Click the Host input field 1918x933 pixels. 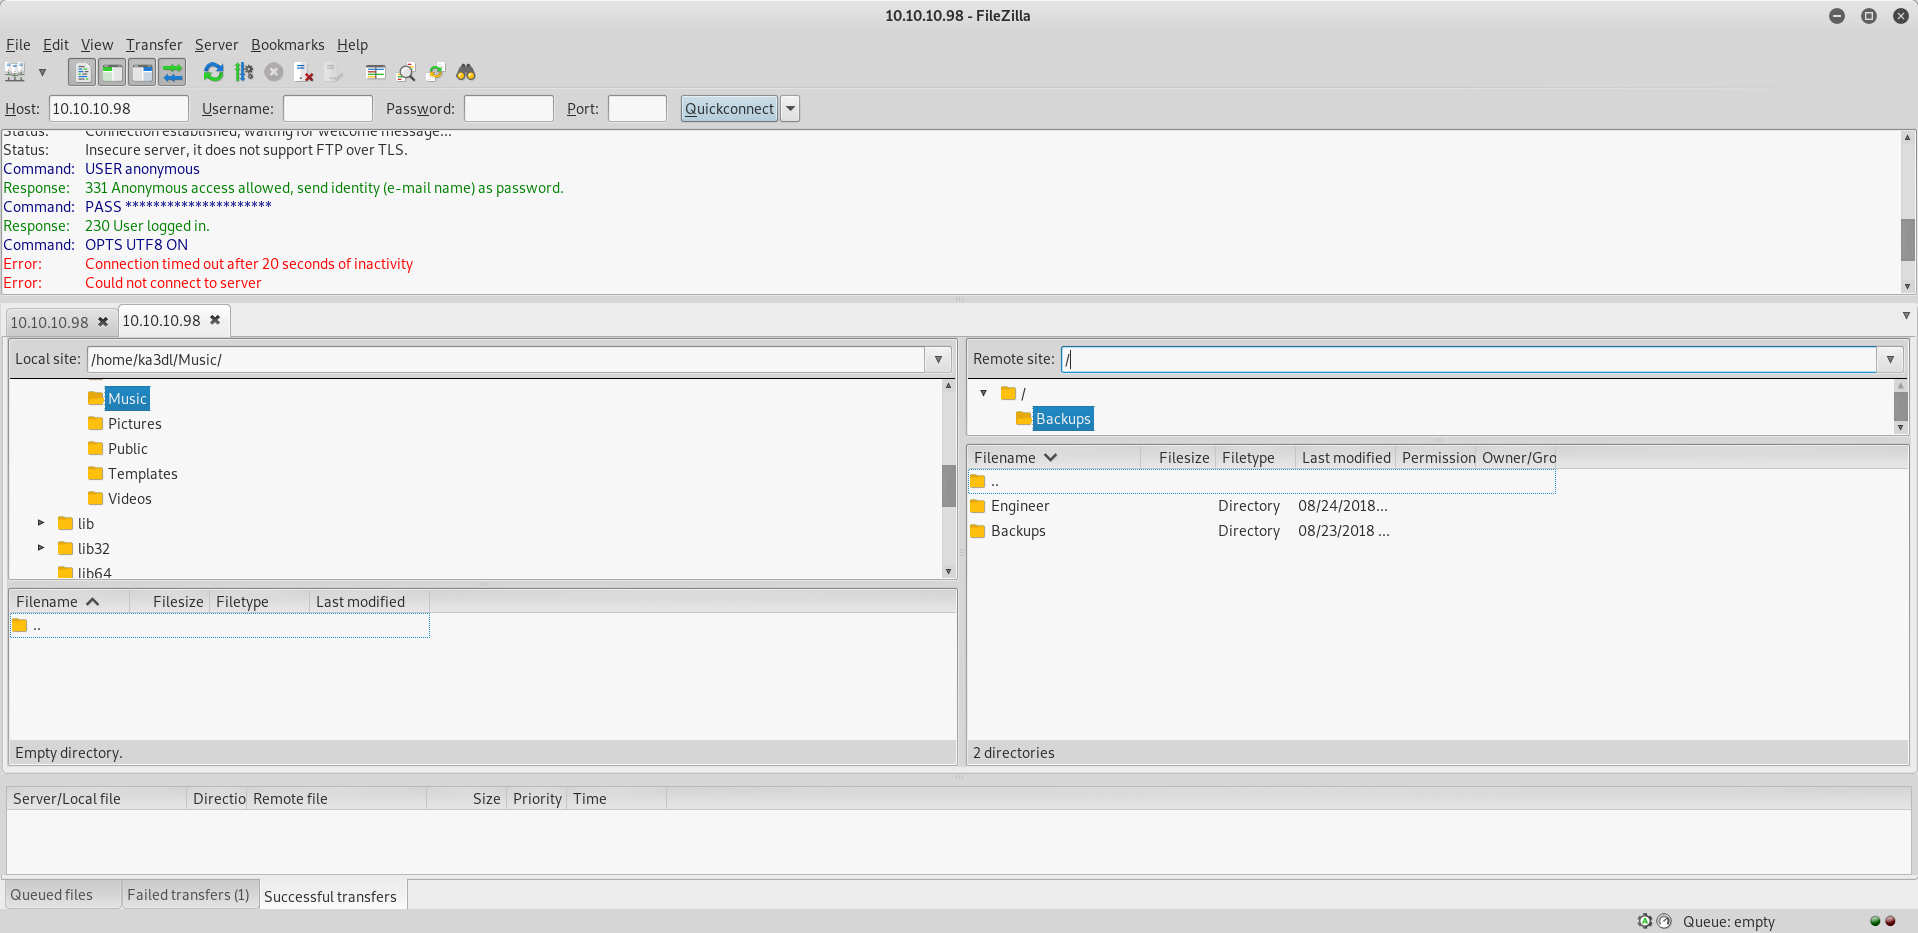click(119, 108)
